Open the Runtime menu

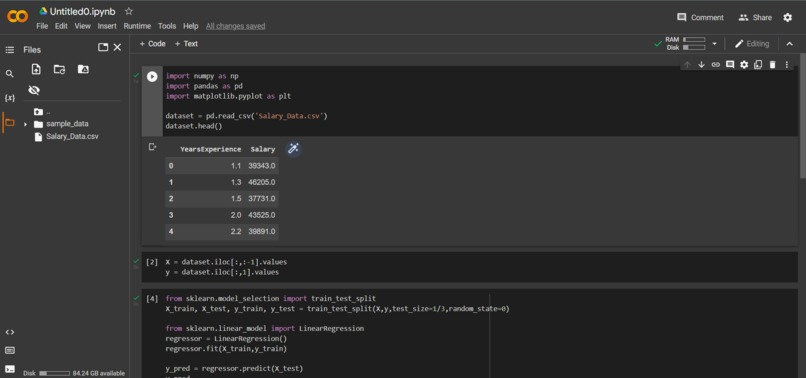[137, 26]
